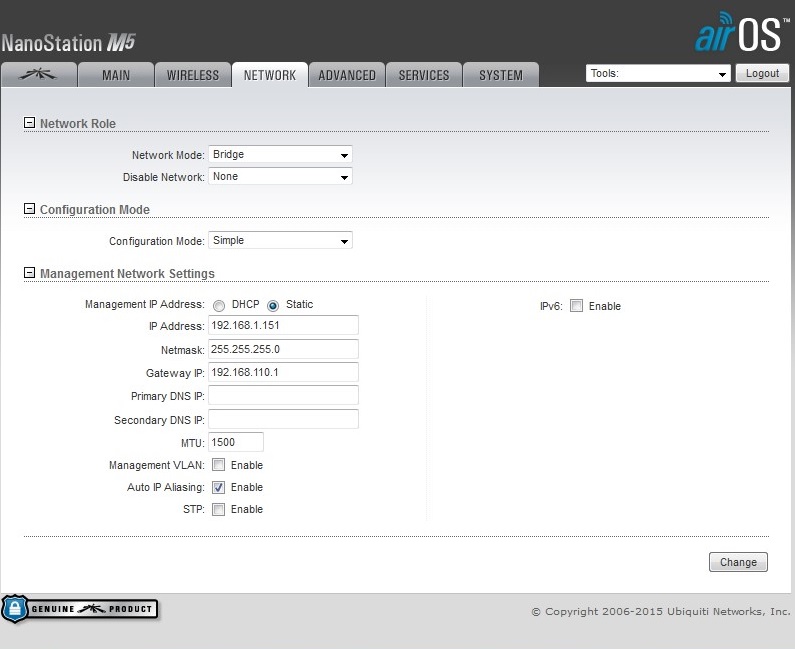Image resolution: width=795 pixels, height=649 pixels.
Task: Collapse the Network Role section
Action: [29, 123]
